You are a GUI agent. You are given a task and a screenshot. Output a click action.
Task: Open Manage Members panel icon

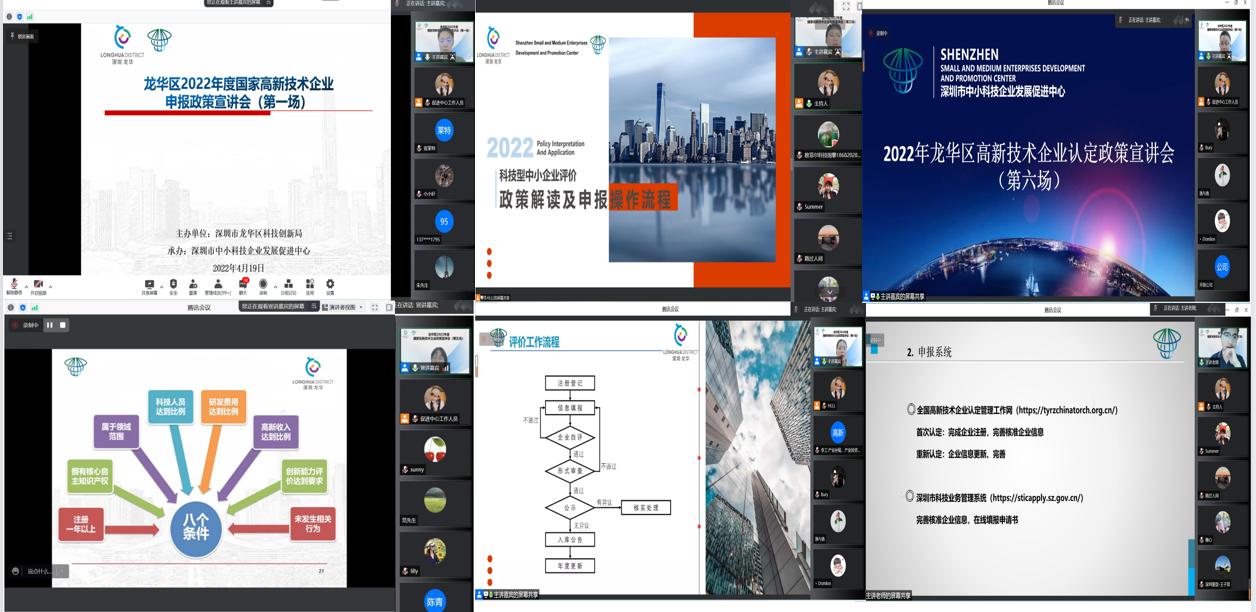[x=217, y=284]
